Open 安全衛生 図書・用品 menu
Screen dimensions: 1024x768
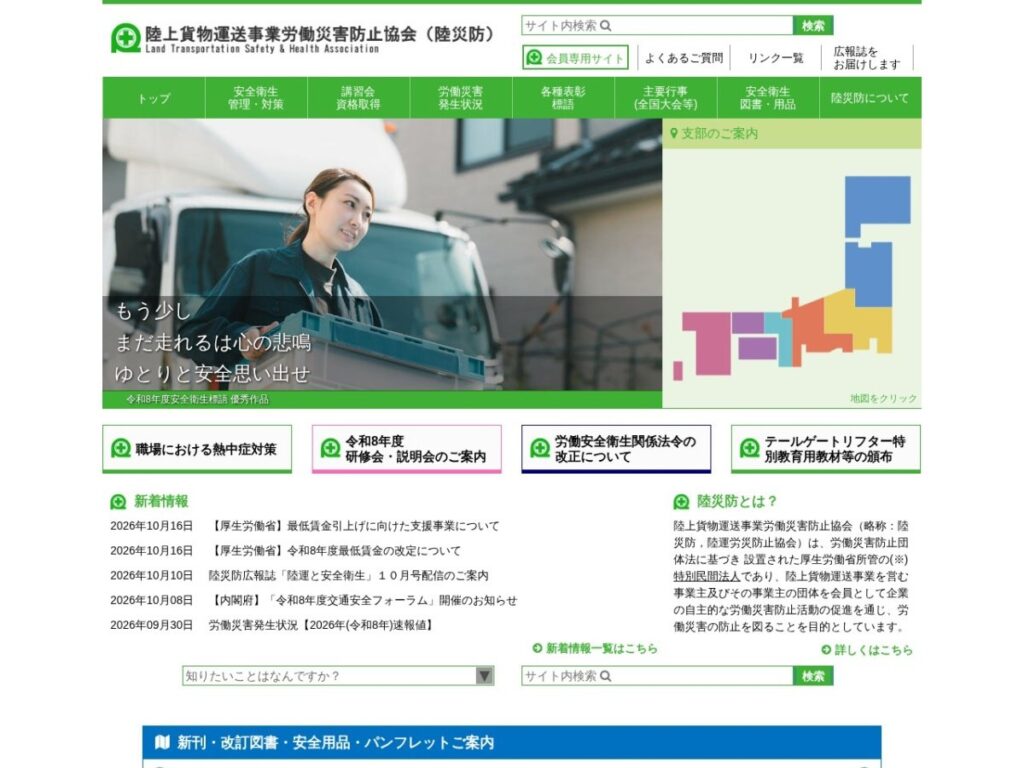coord(769,98)
